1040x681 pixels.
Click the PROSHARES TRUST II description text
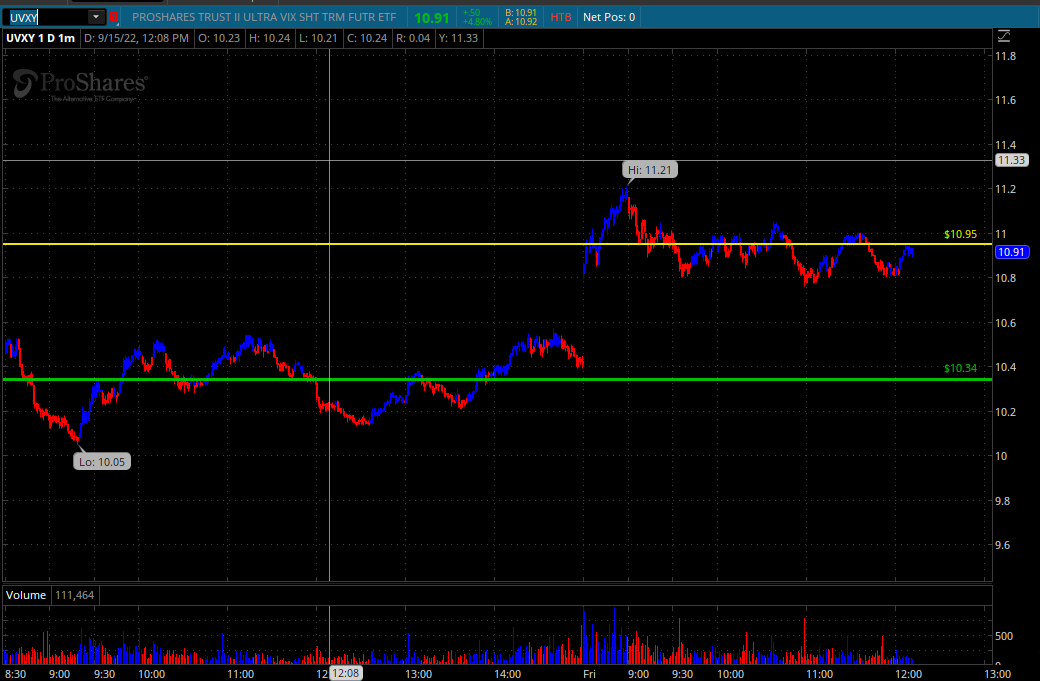(264, 17)
